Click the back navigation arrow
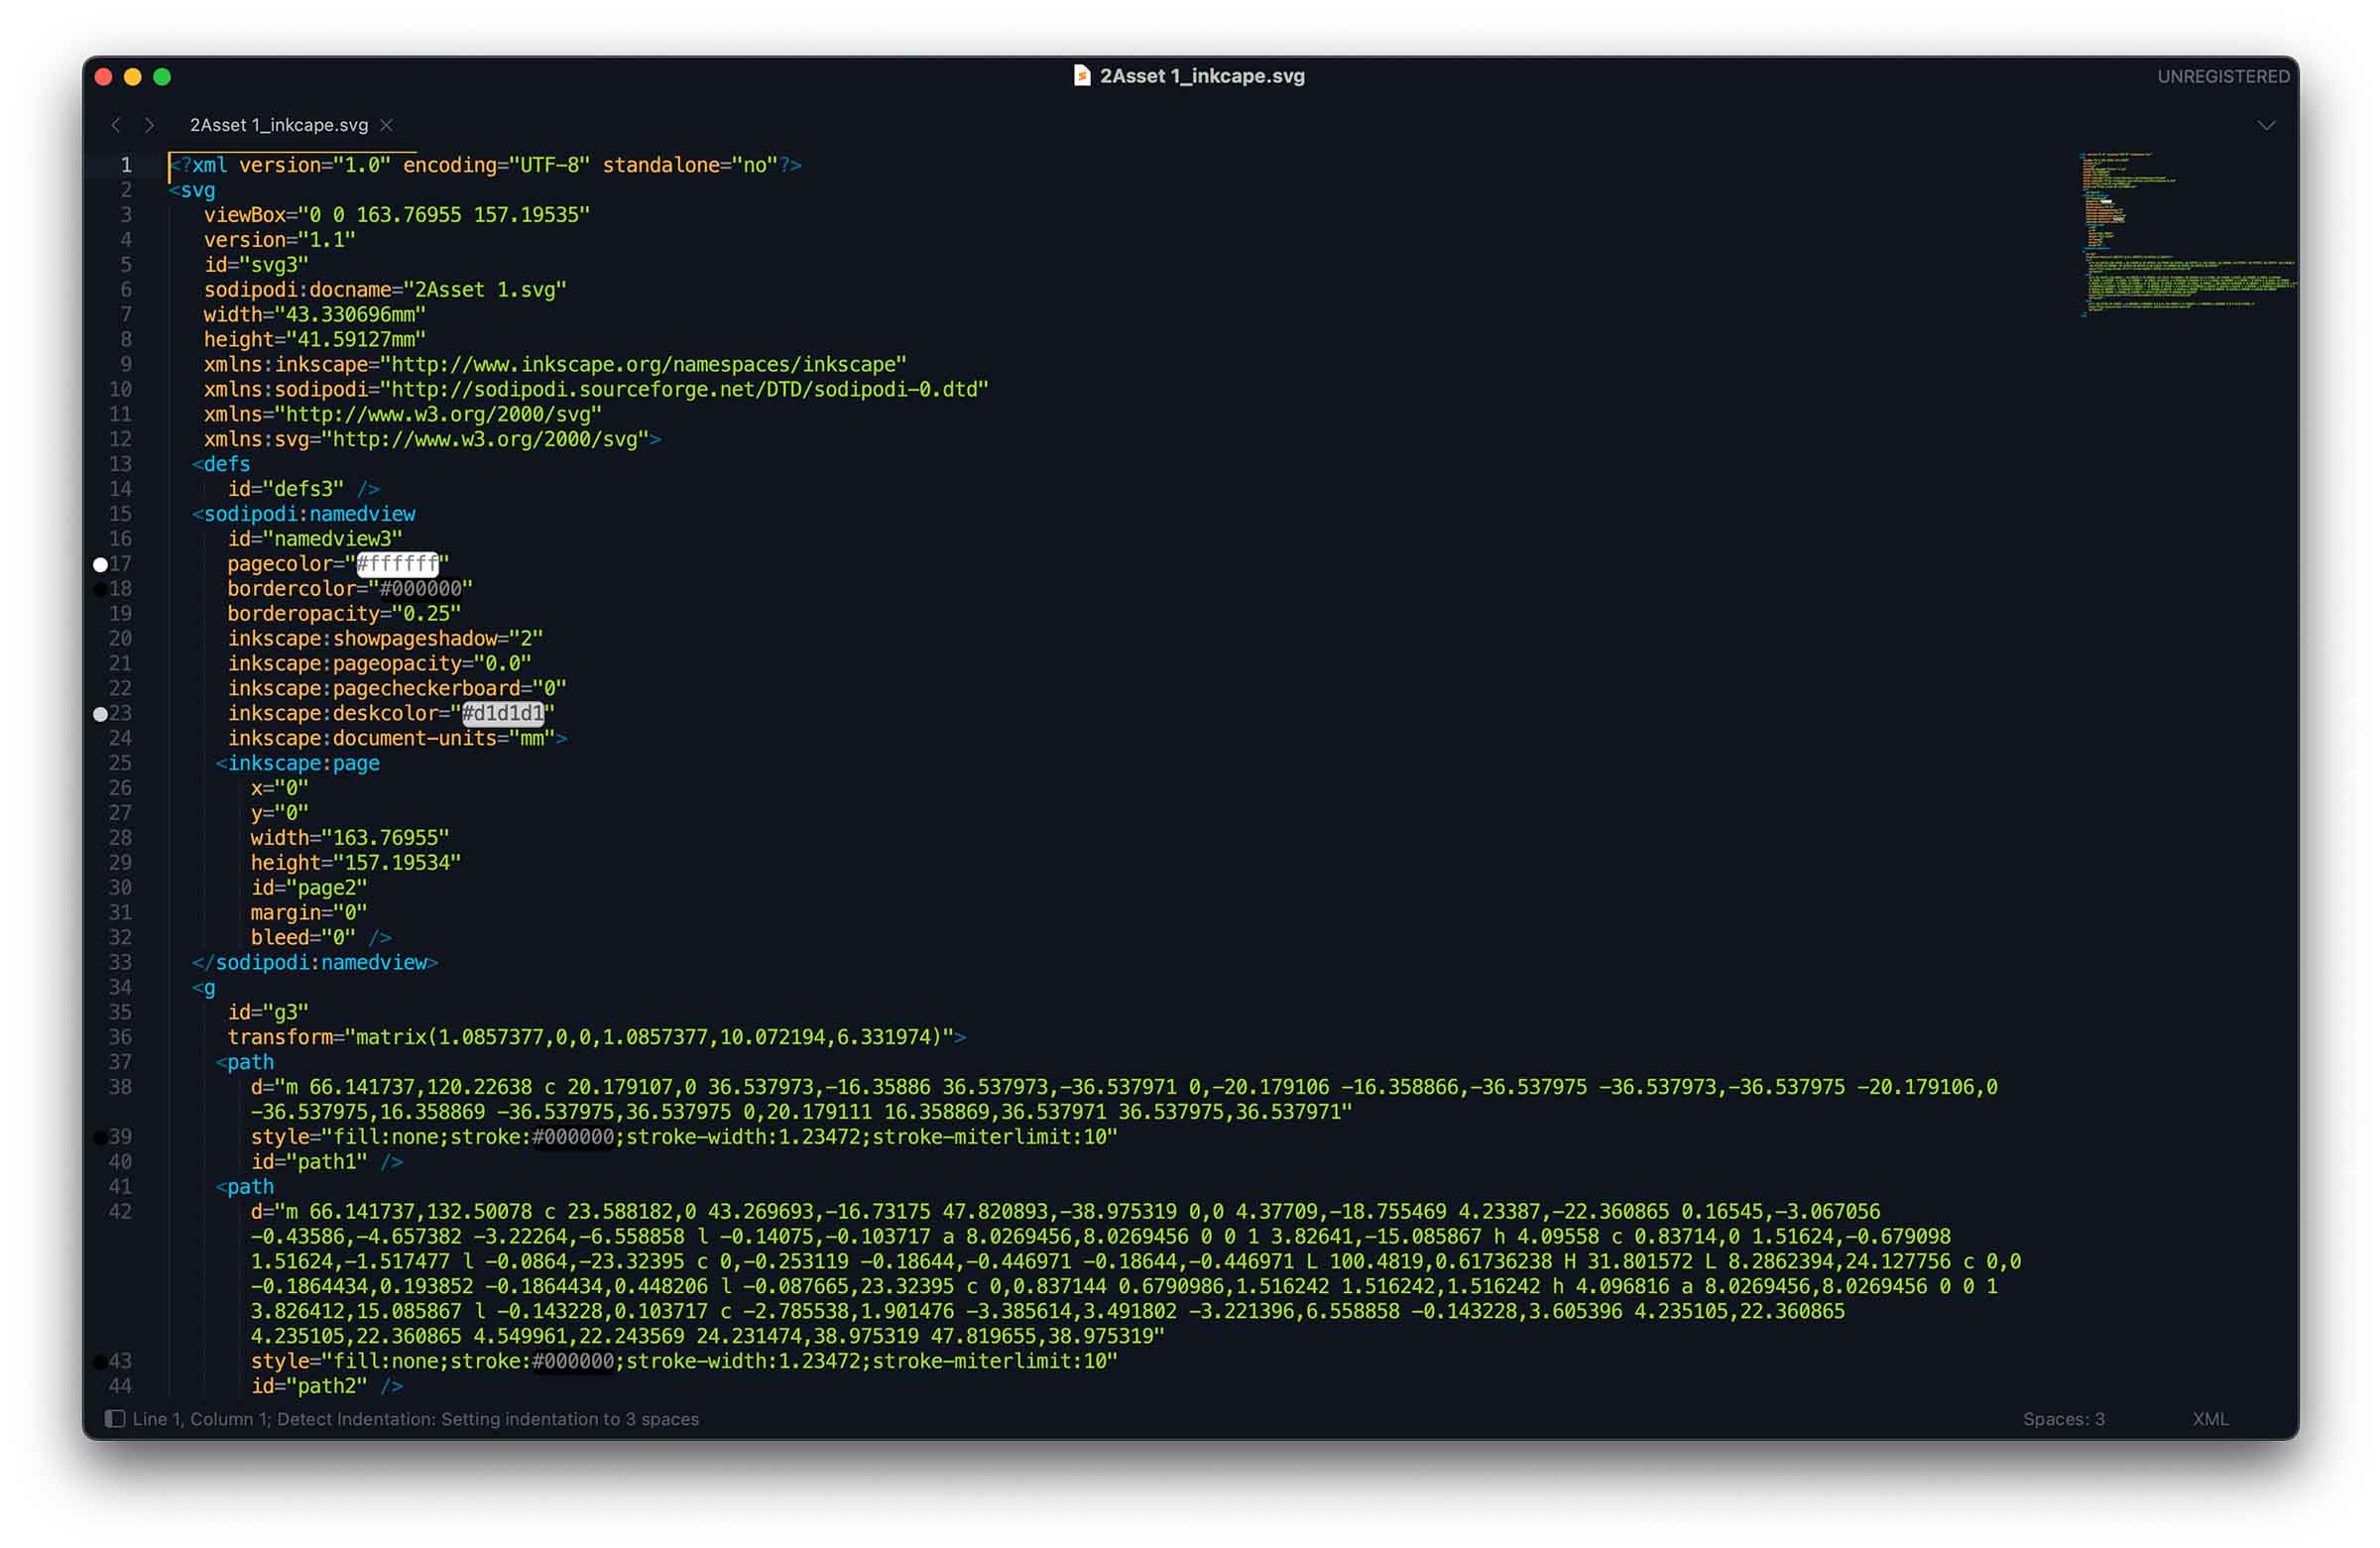The height and width of the screenshot is (1548, 2380). (x=116, y=125)
